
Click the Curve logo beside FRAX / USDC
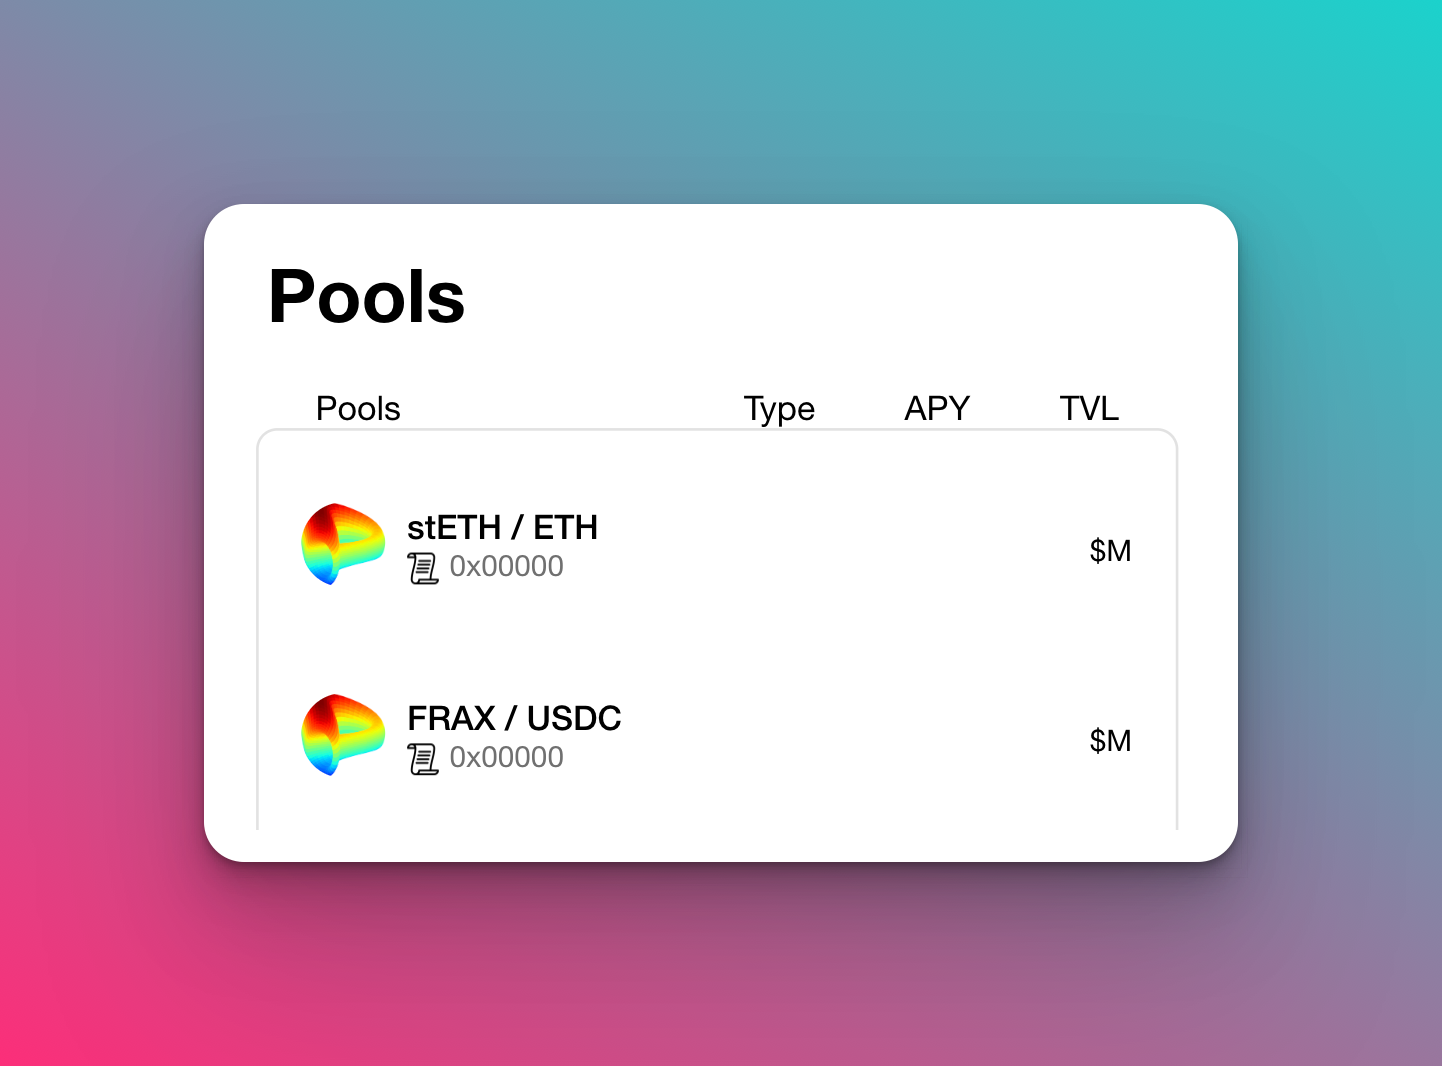[x=343, y=735]
